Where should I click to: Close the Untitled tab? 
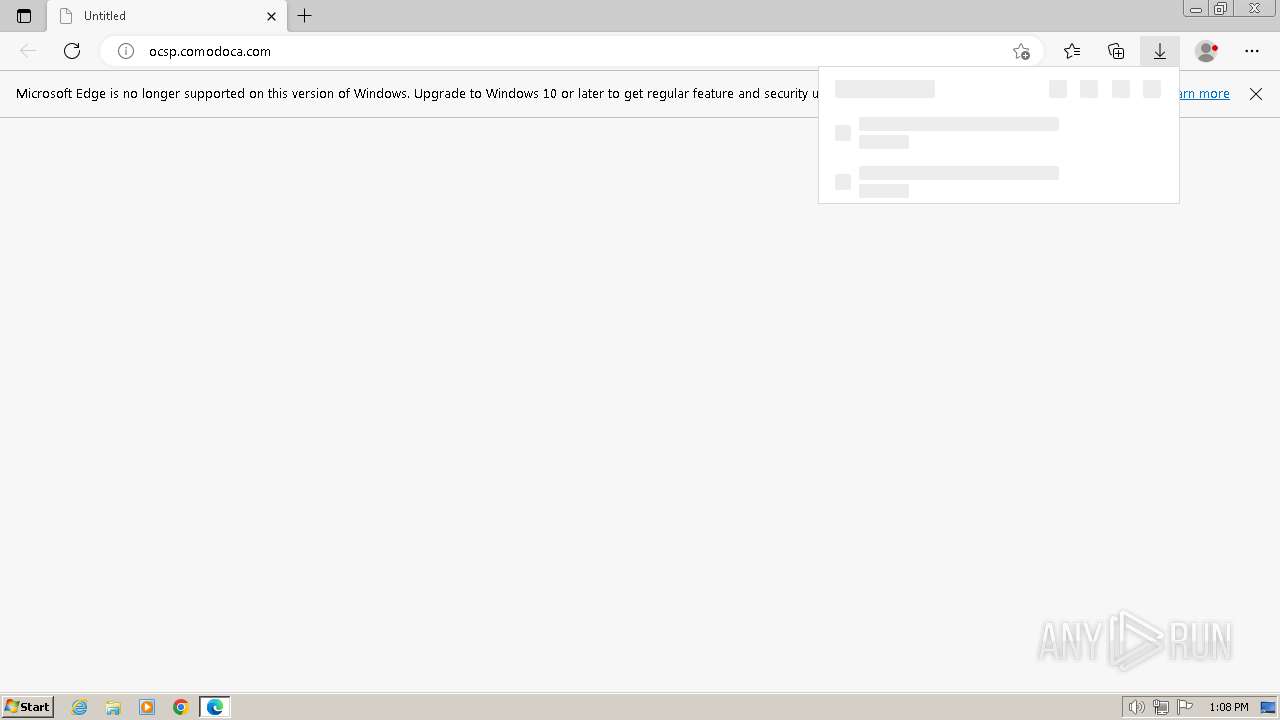pyautogui.click(x=271, y=16)
